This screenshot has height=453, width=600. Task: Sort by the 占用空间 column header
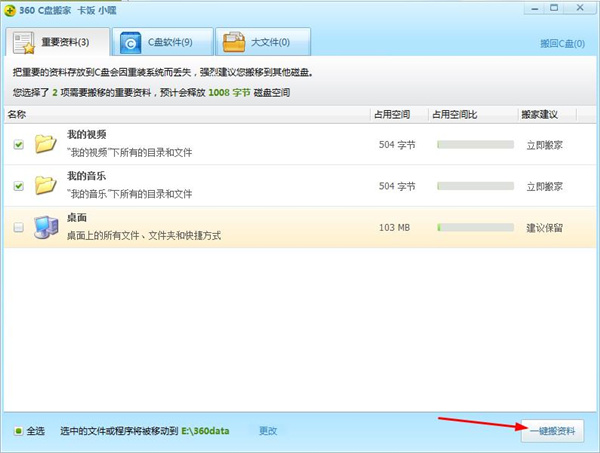[x=397, y=115]
